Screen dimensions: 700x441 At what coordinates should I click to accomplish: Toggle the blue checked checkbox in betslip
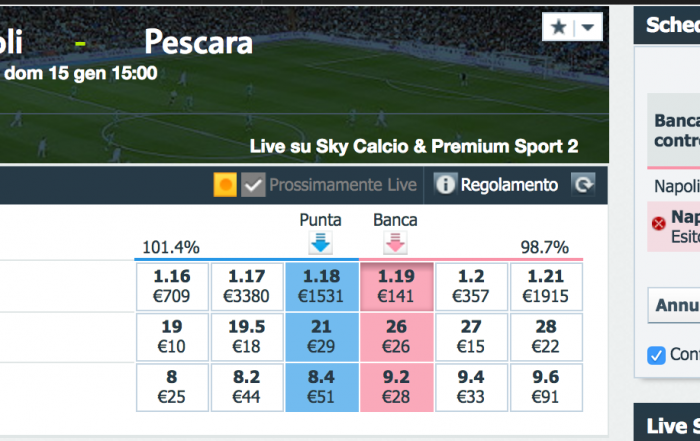(x=656, y=355)
